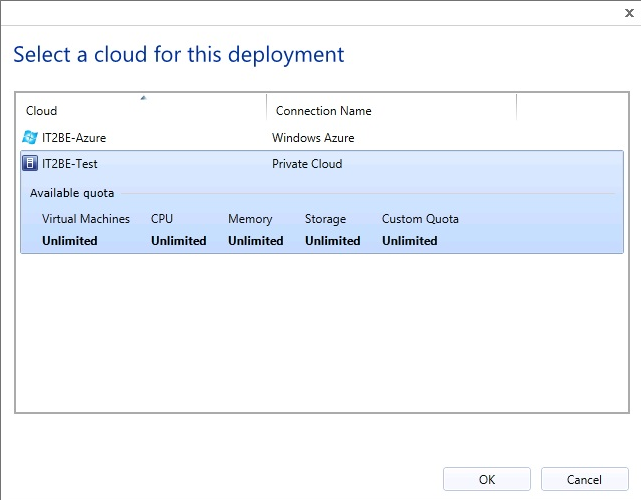This screenshot has height=500, width=641.
Task: Click the Memory quota label
Action: coord(250,219)
